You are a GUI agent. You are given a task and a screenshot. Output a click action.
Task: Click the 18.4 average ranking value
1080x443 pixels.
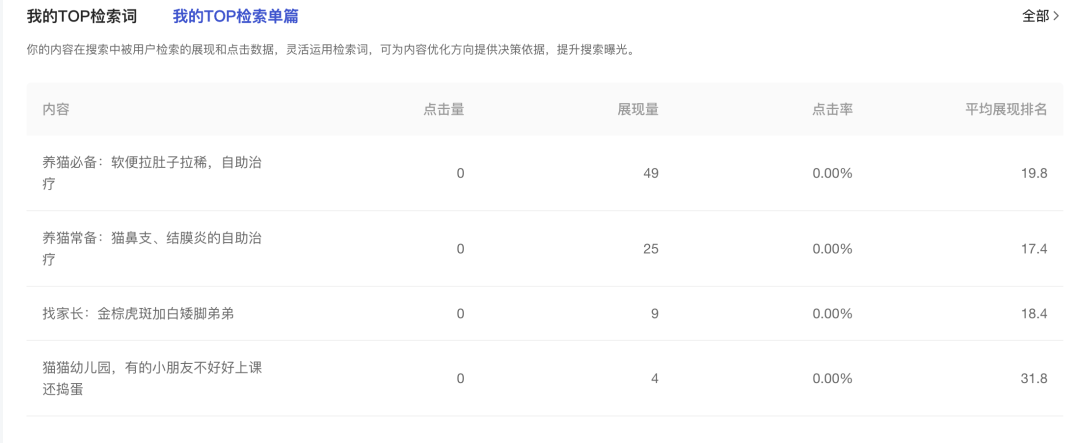click(x=1034, y=313)
